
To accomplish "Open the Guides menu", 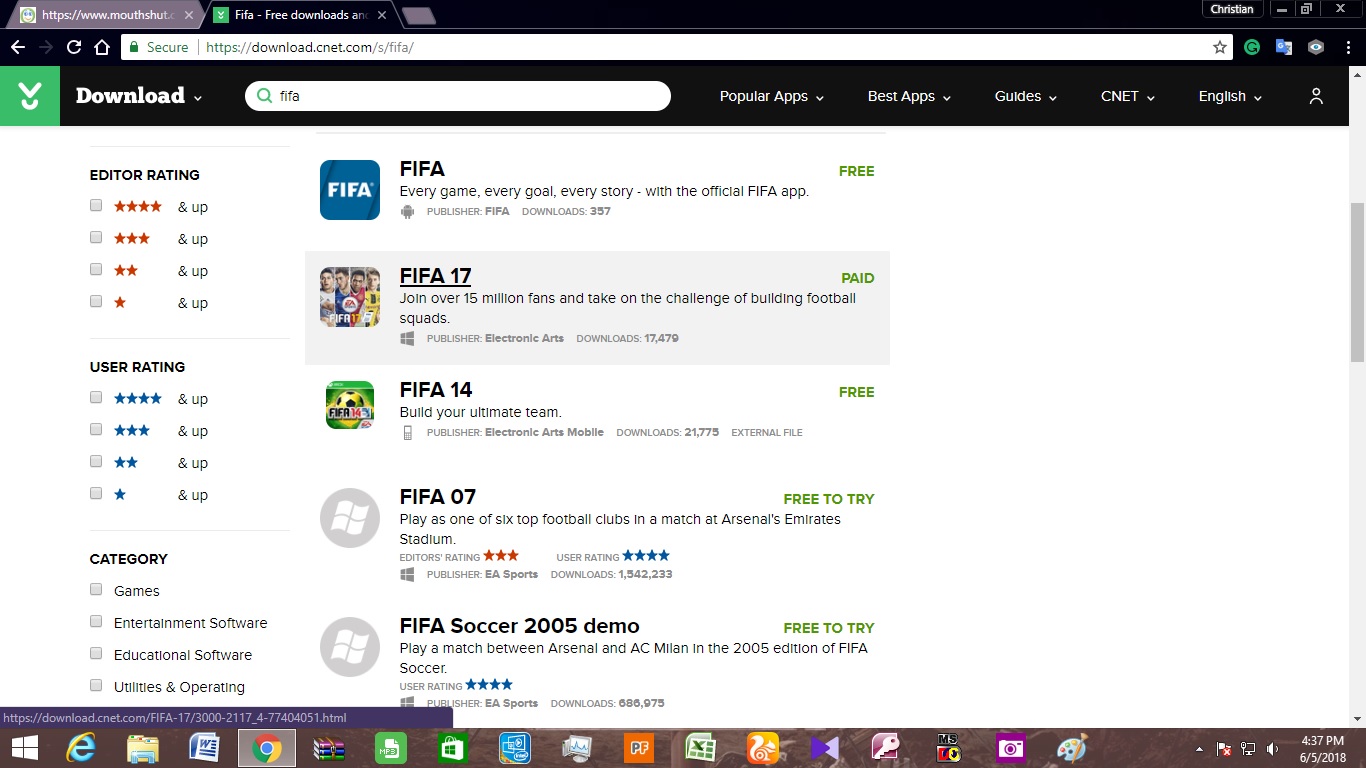I will tap(1025, 96).
